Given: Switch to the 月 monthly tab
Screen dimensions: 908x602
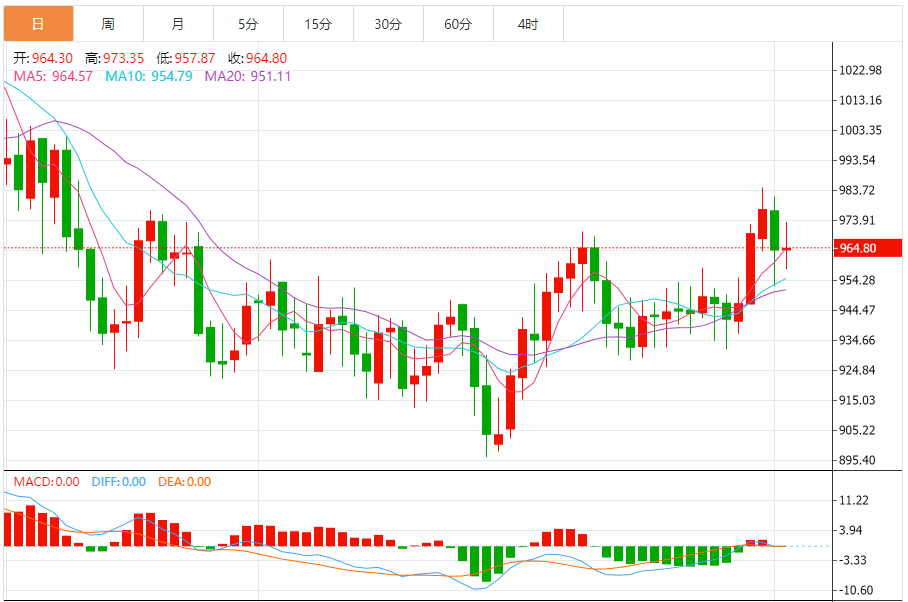Looking at the screenshot, I should pyautogui.click(x=178, y=24).
